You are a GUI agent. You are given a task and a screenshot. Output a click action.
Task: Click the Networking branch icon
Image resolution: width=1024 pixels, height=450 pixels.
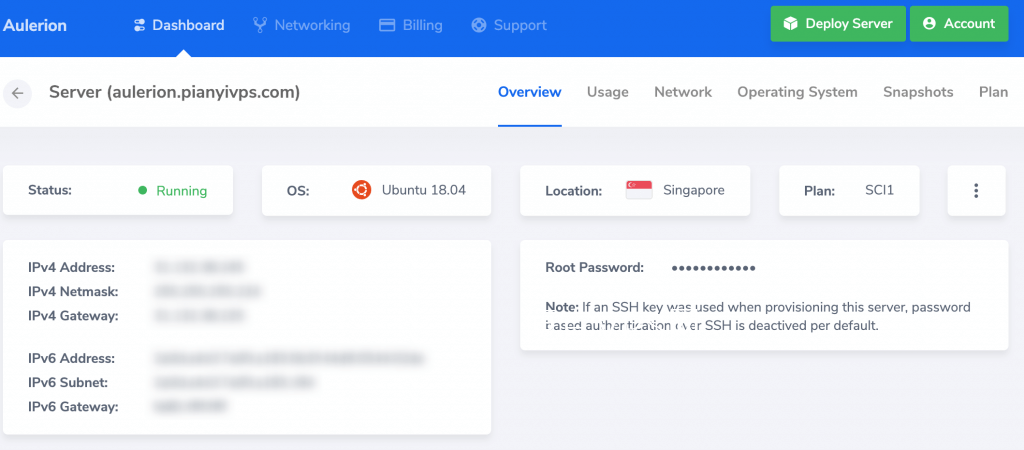tap(260, 25)
